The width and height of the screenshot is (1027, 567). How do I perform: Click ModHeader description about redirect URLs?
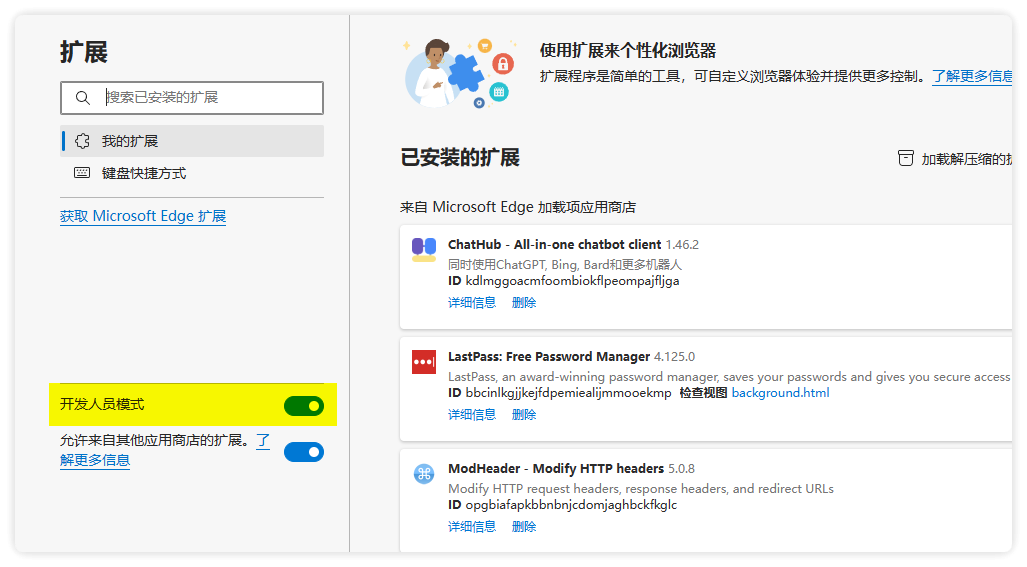[641, 488]
